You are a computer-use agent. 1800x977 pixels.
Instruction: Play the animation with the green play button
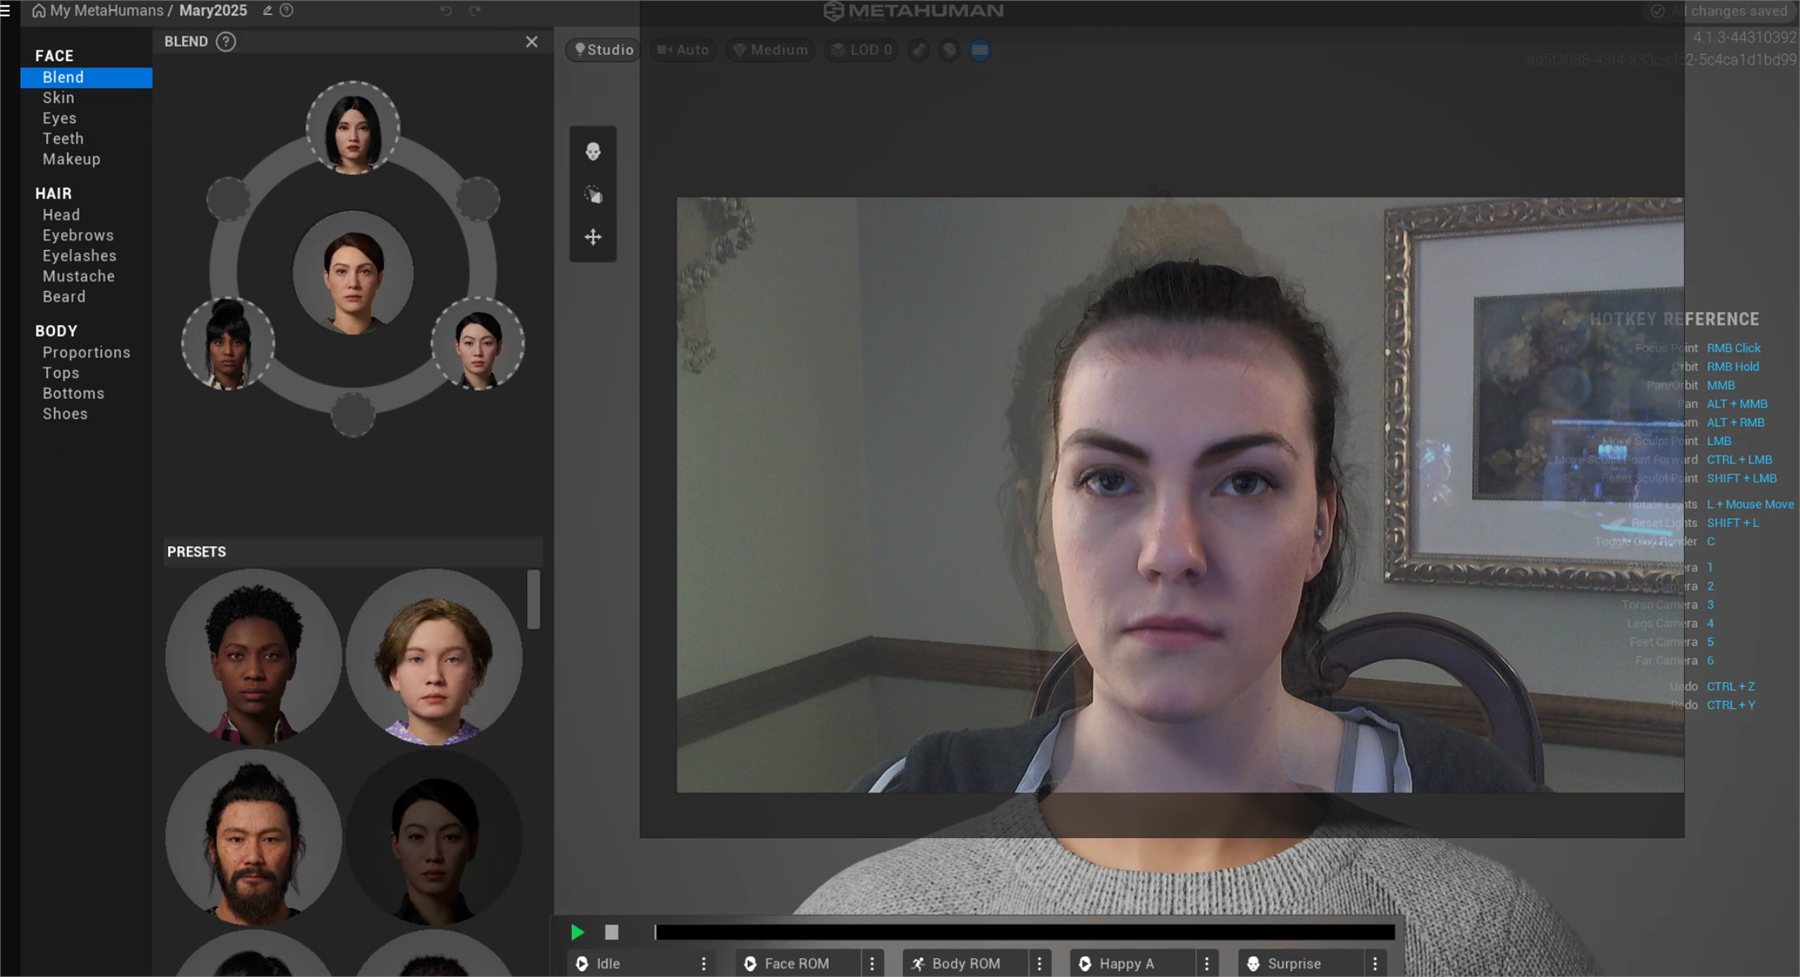click(x=577, y=932)
